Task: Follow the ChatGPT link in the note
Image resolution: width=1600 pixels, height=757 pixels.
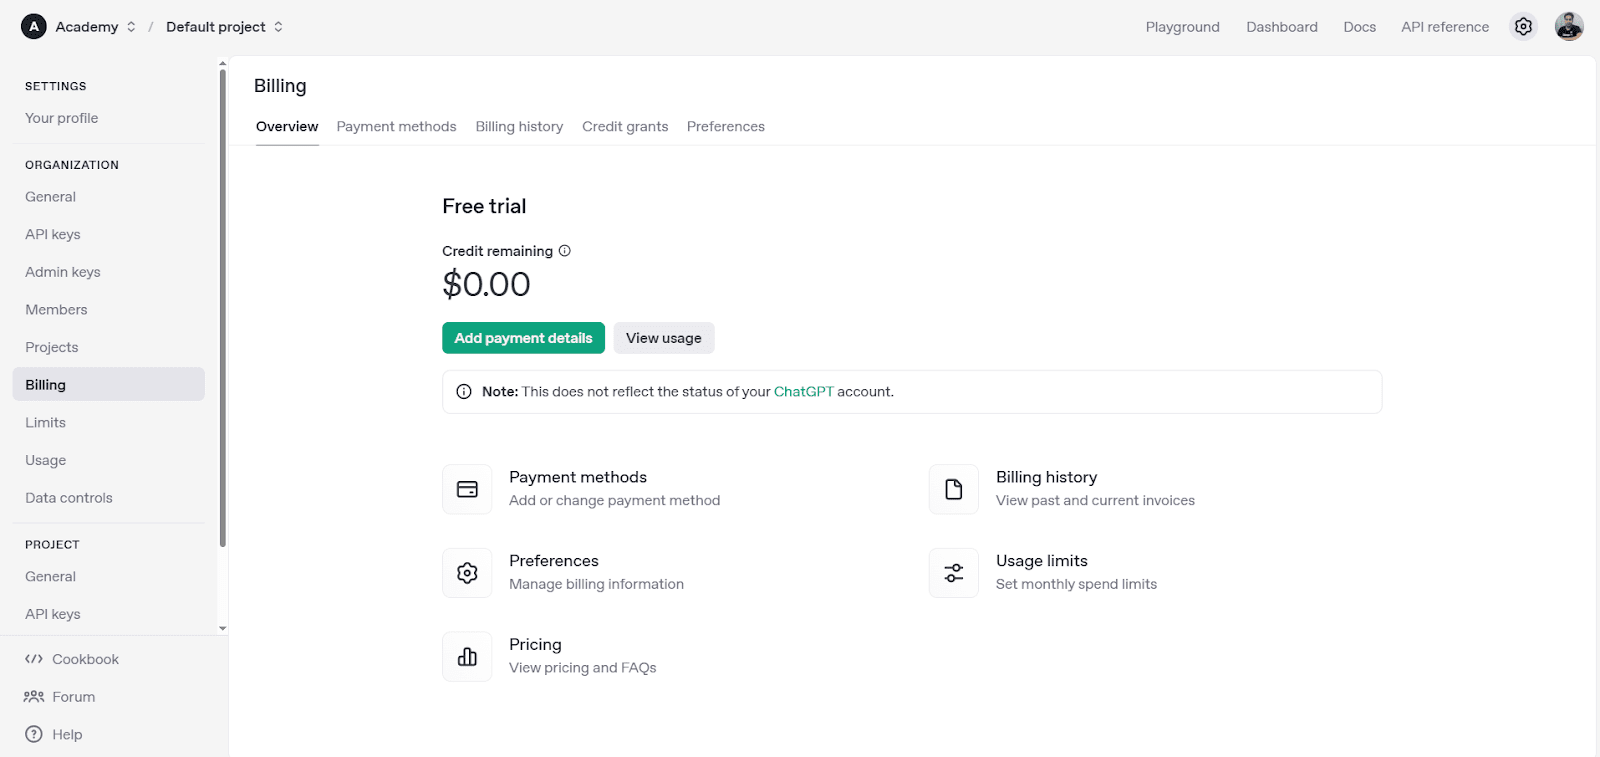Action: point(803,392)
